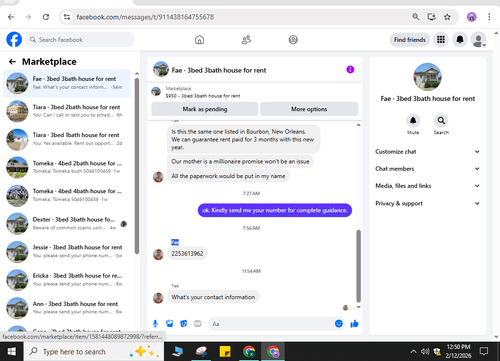The height and width of the screenshot is (361, 500).
Task: Click the Mark as pending button
Action: 205,109
